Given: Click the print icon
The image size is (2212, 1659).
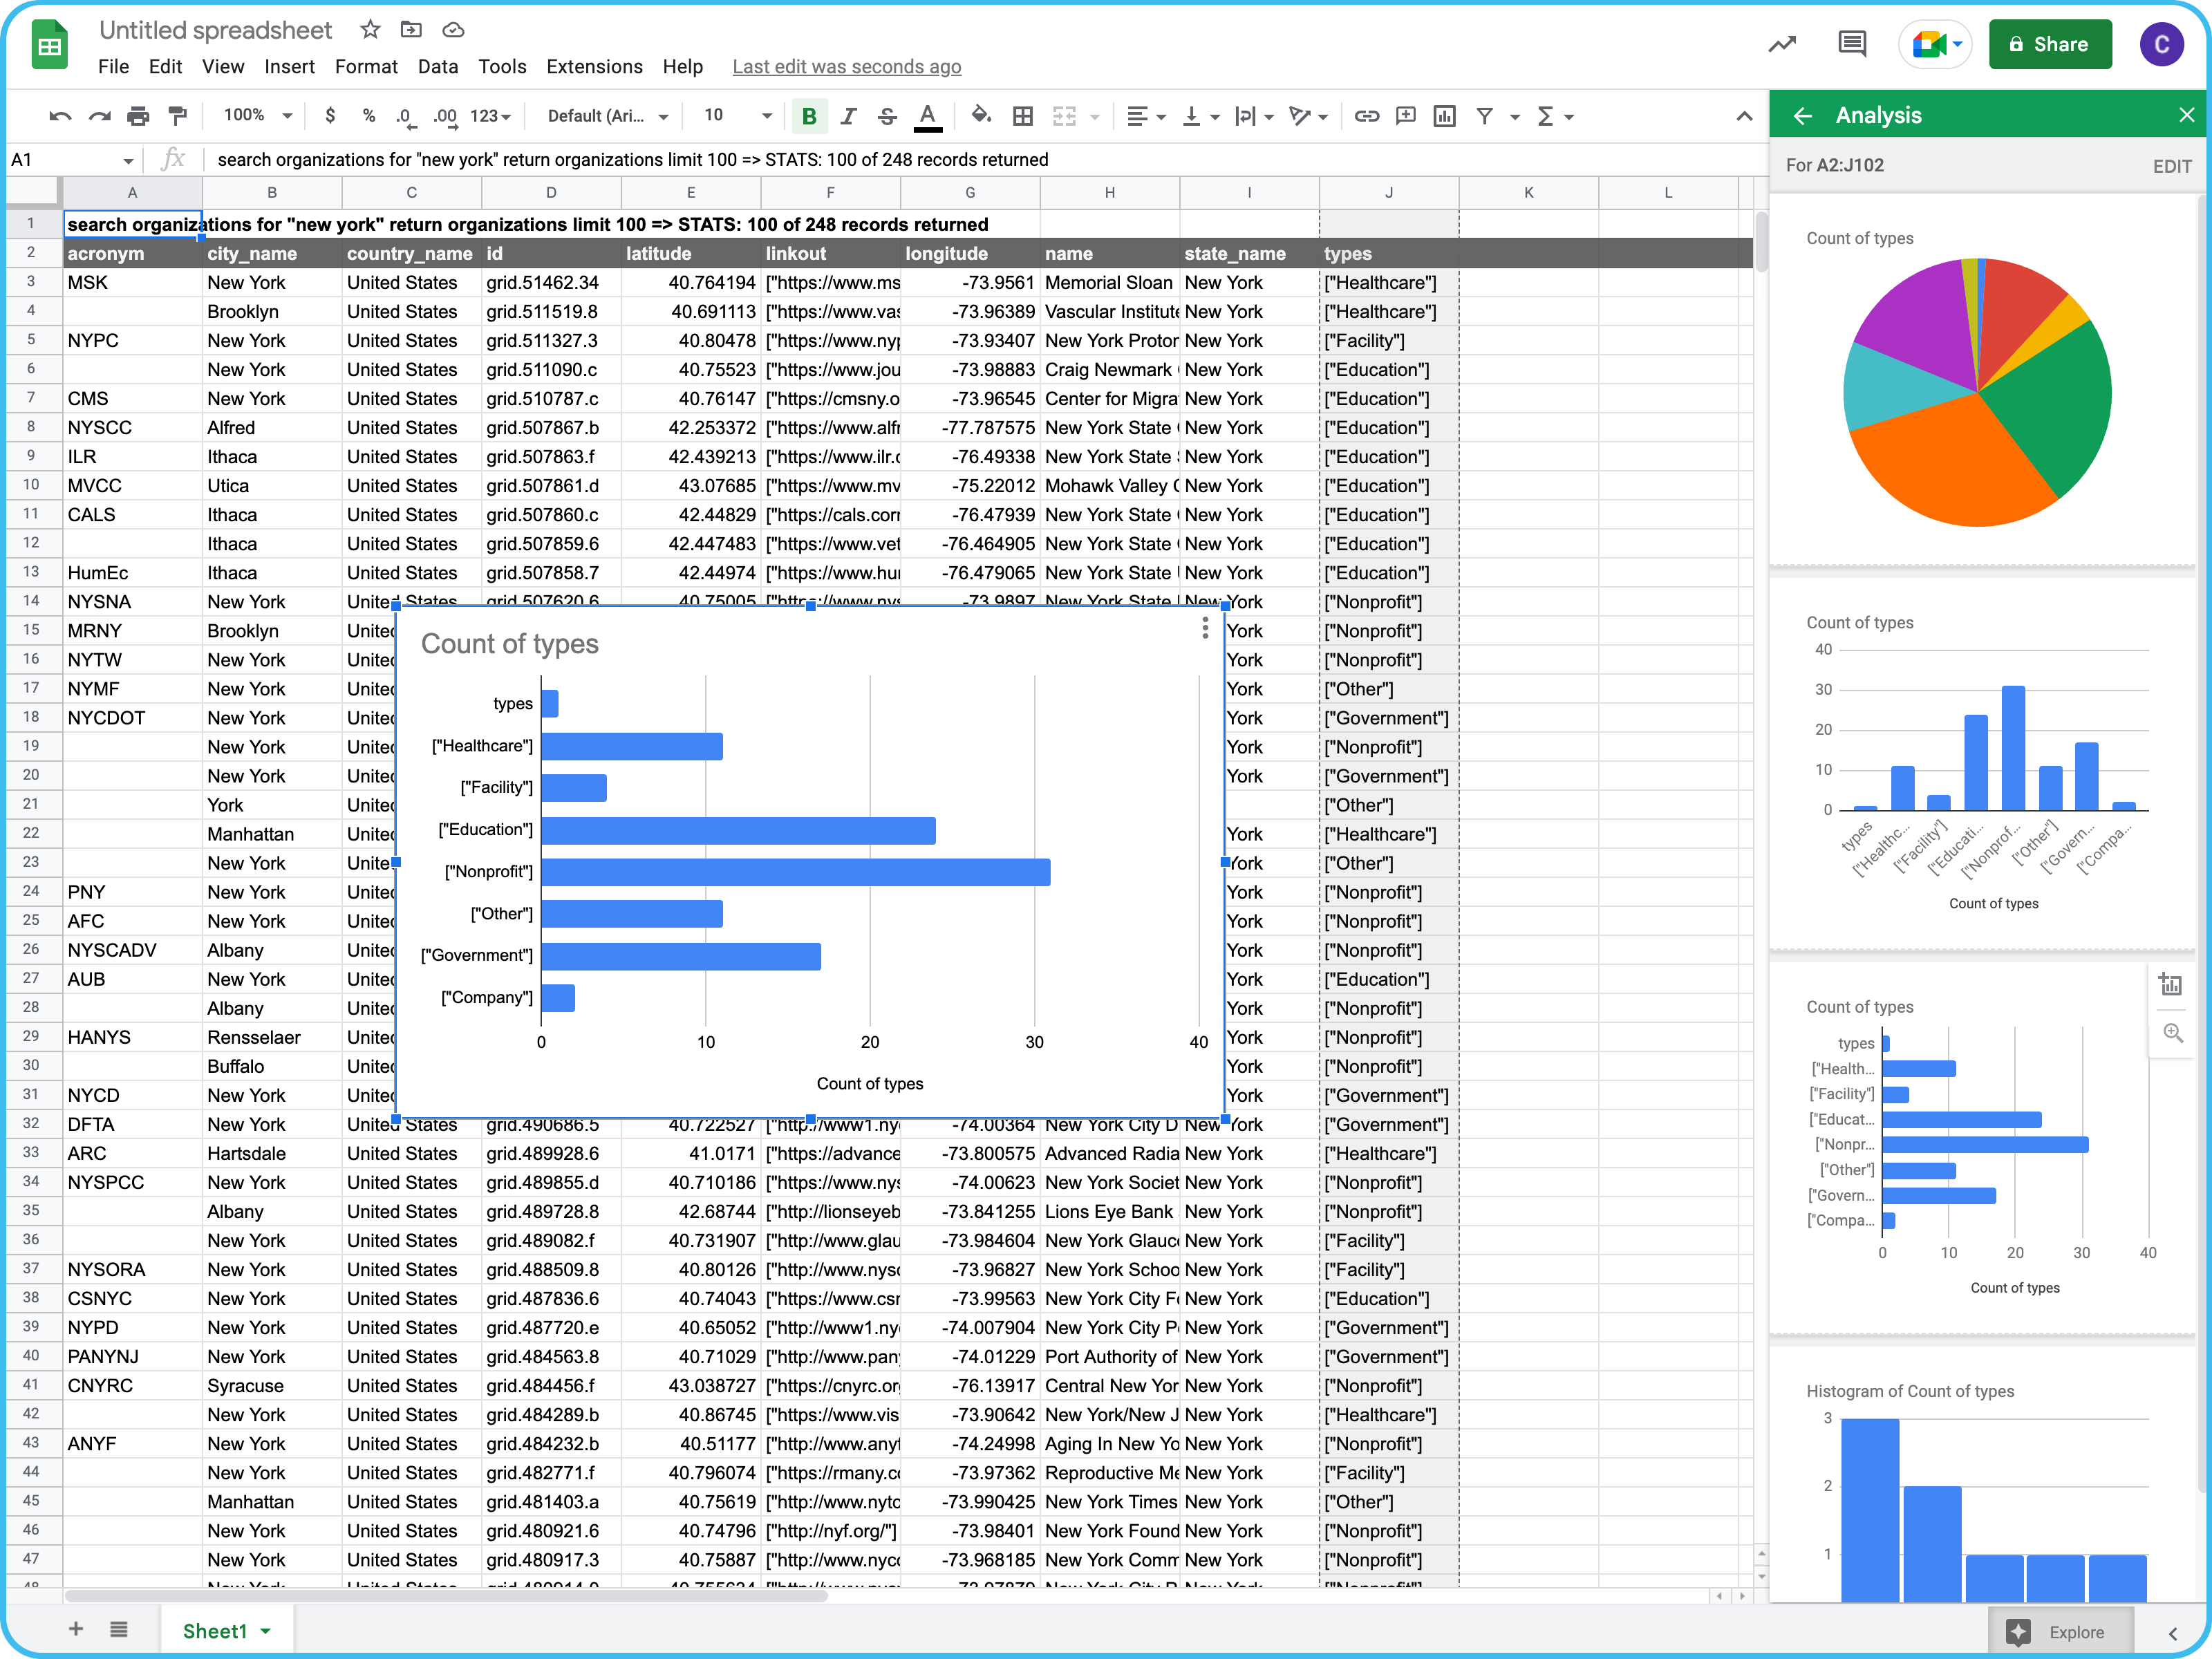Looking at the screenshot, I should click(x=138, y=116).
